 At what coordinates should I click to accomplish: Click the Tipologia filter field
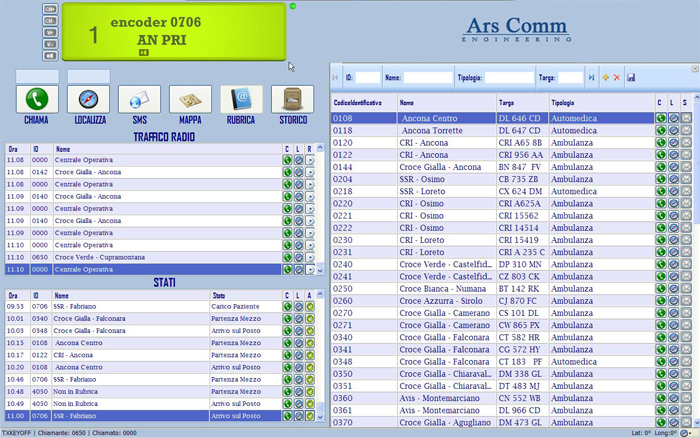(x=509, y=77)
